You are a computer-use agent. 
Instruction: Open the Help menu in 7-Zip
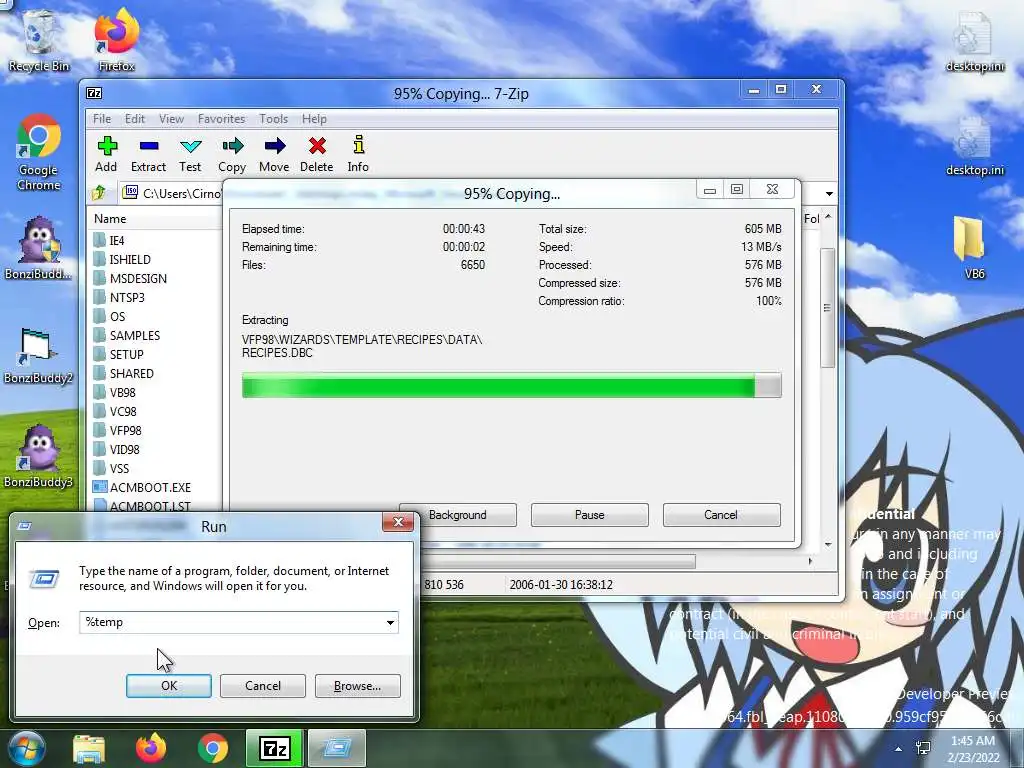314,119
